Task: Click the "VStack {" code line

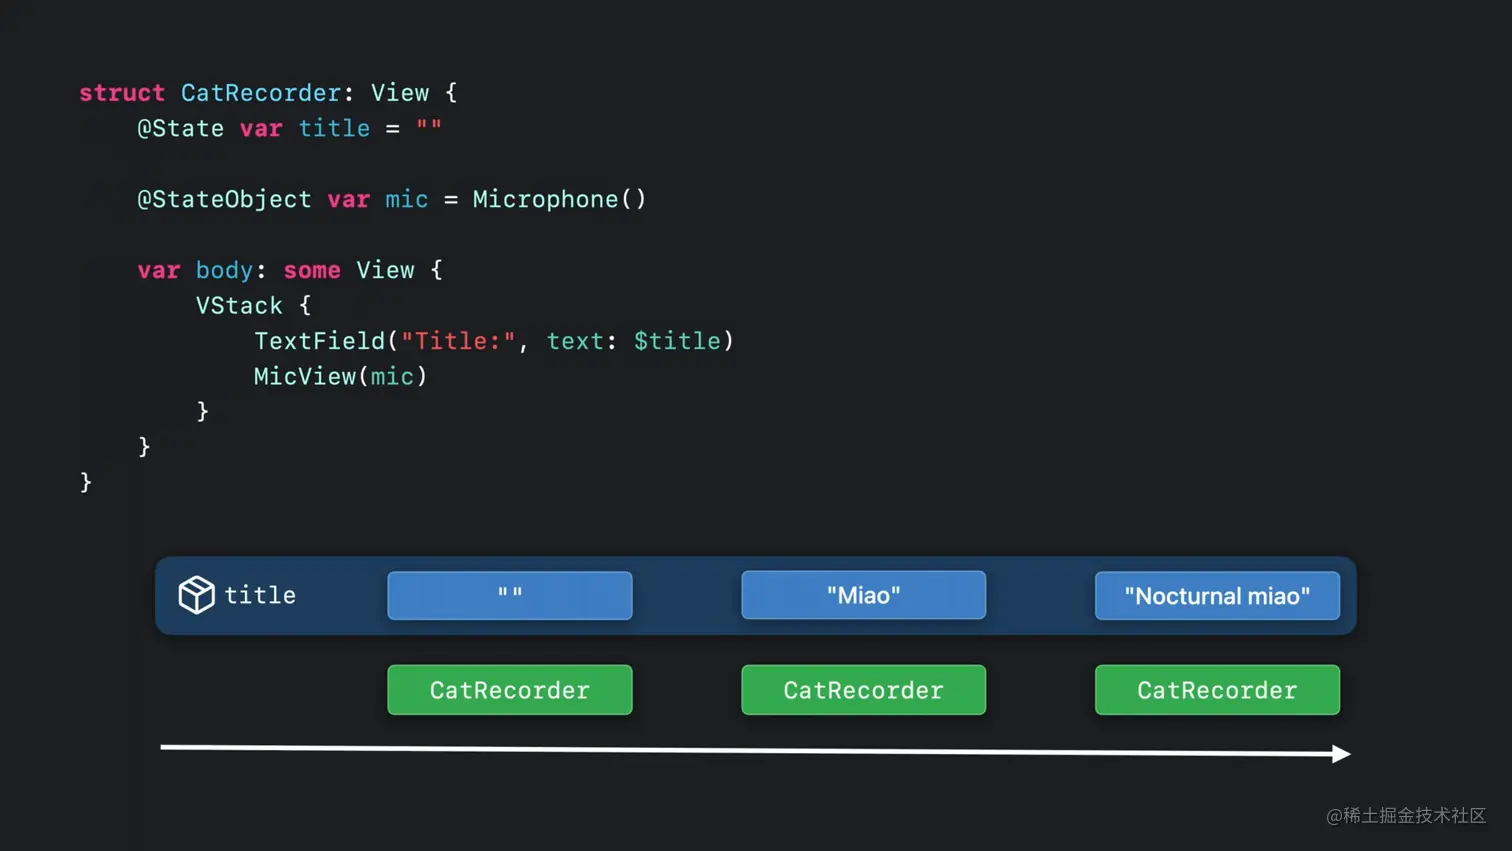Action: coord(253,305)
